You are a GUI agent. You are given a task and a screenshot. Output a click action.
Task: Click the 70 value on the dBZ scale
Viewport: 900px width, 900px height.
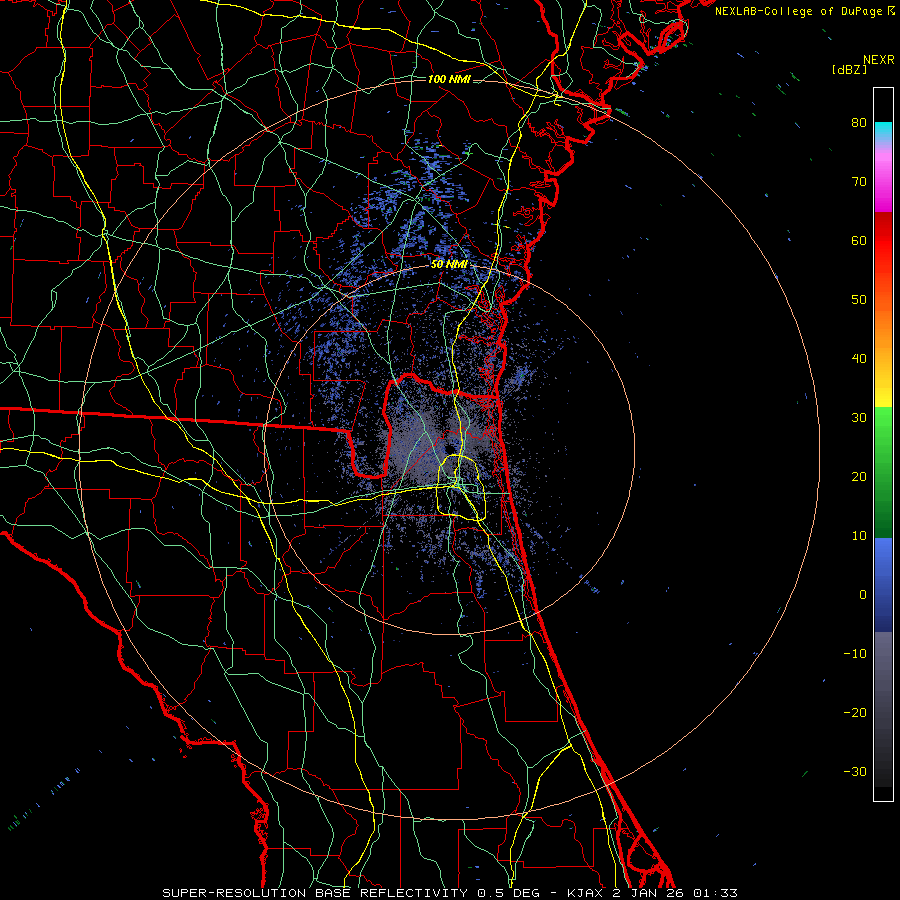859,182
